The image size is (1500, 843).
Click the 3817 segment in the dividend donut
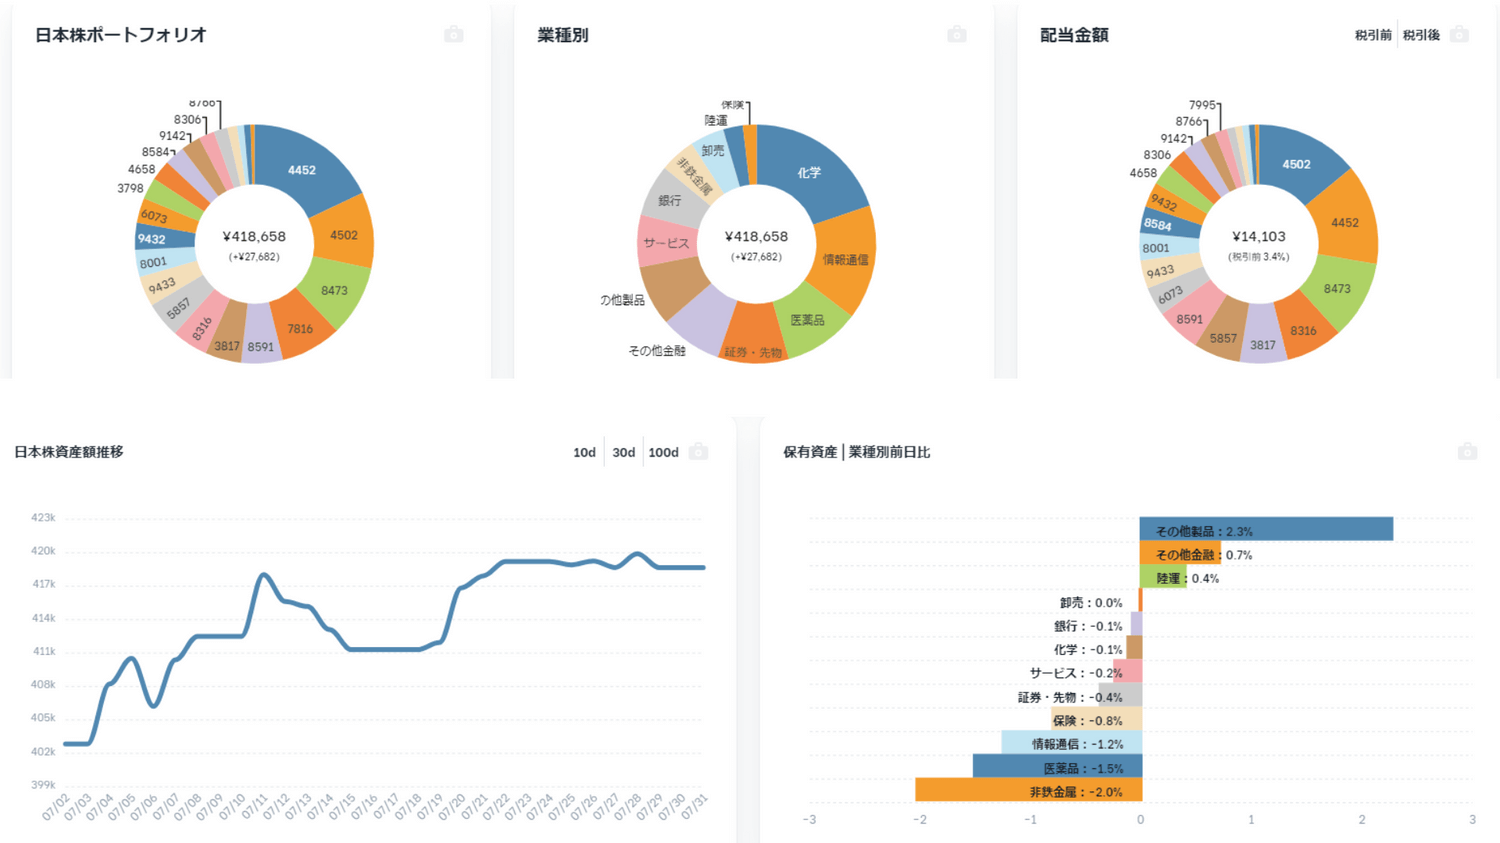click(x=1263, y=345)
